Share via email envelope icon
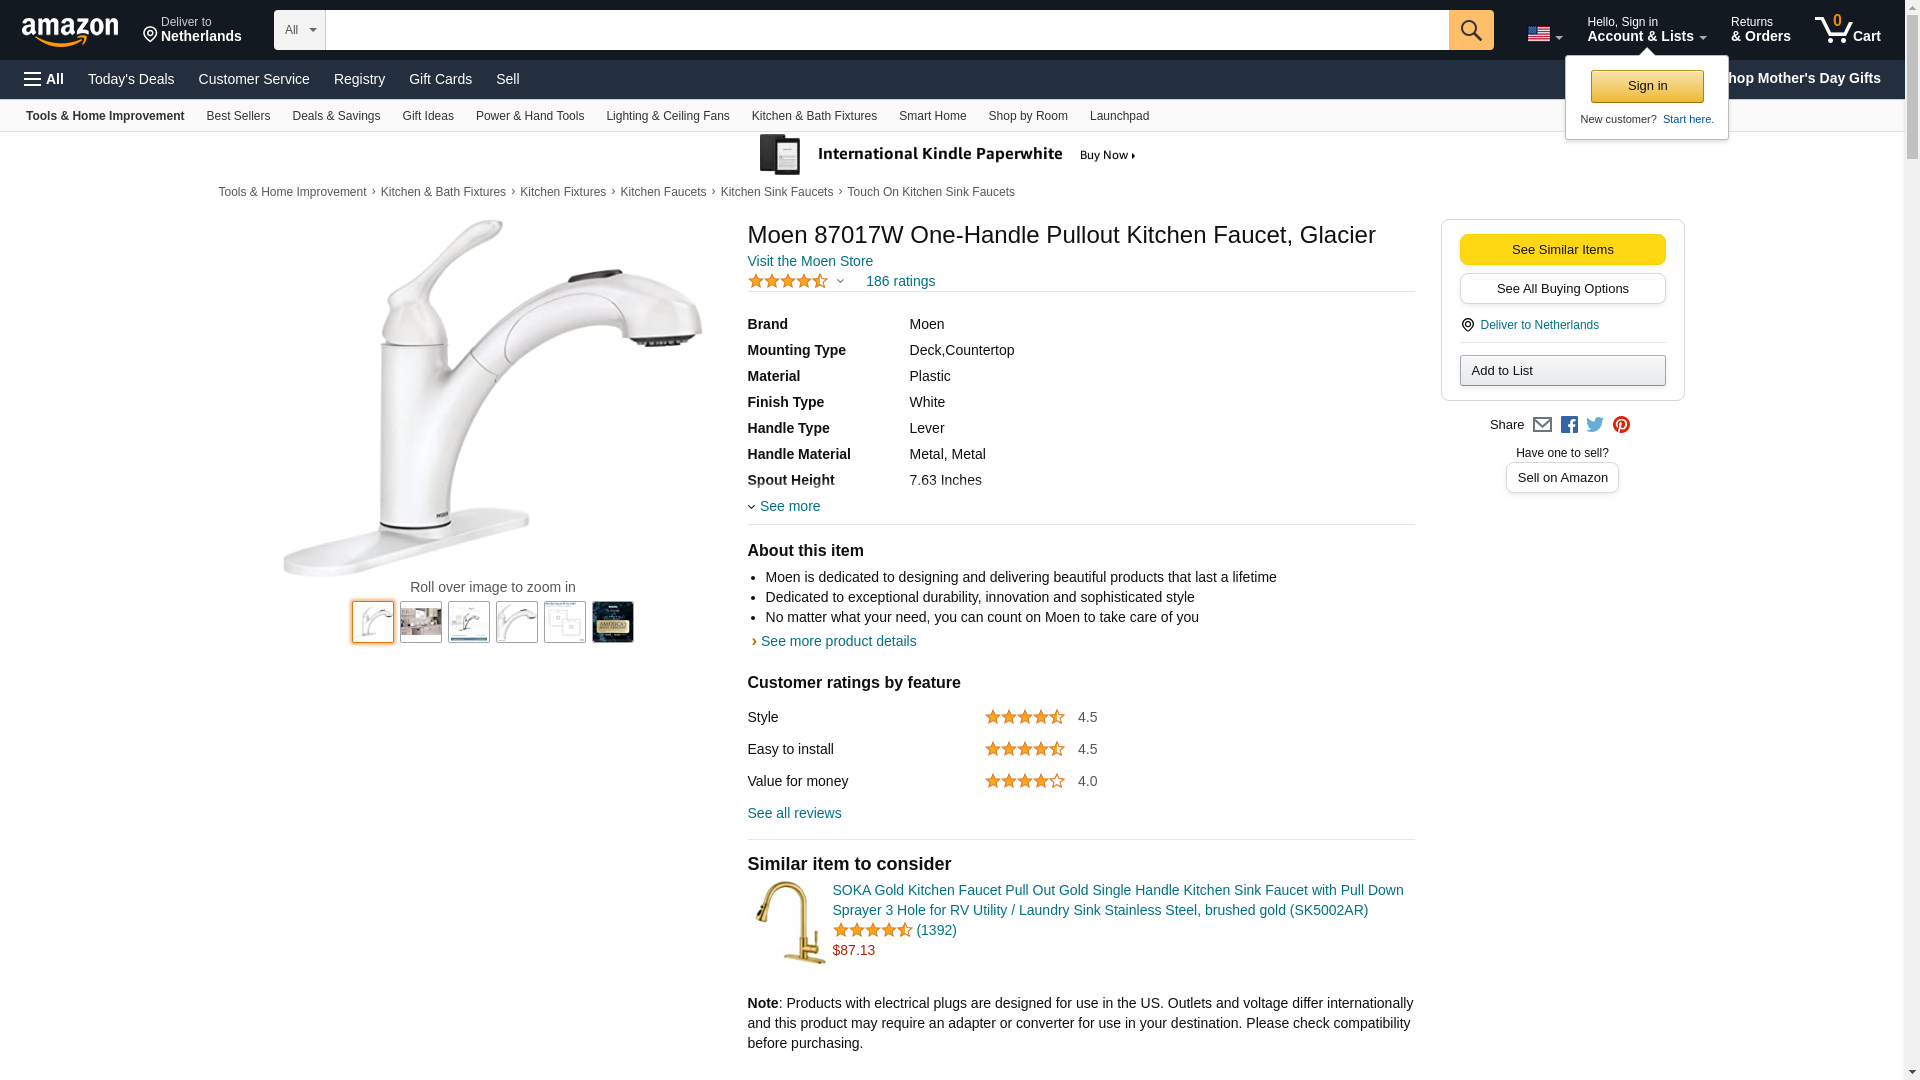 point(1542,425)
